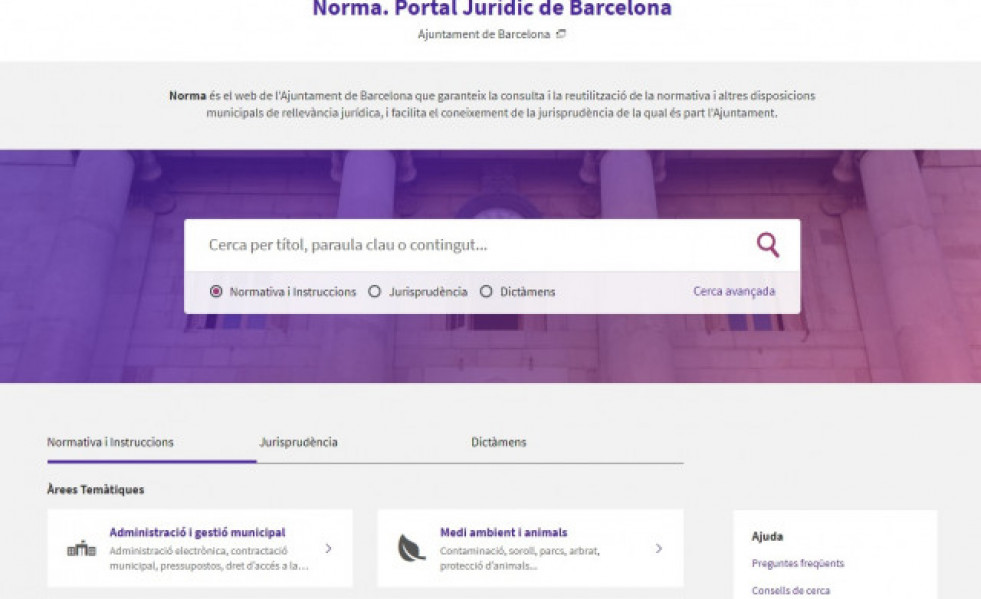Select the Normativa i Instruccions radio button
Viewport: 981px width, 599px height.
point(216,292)
